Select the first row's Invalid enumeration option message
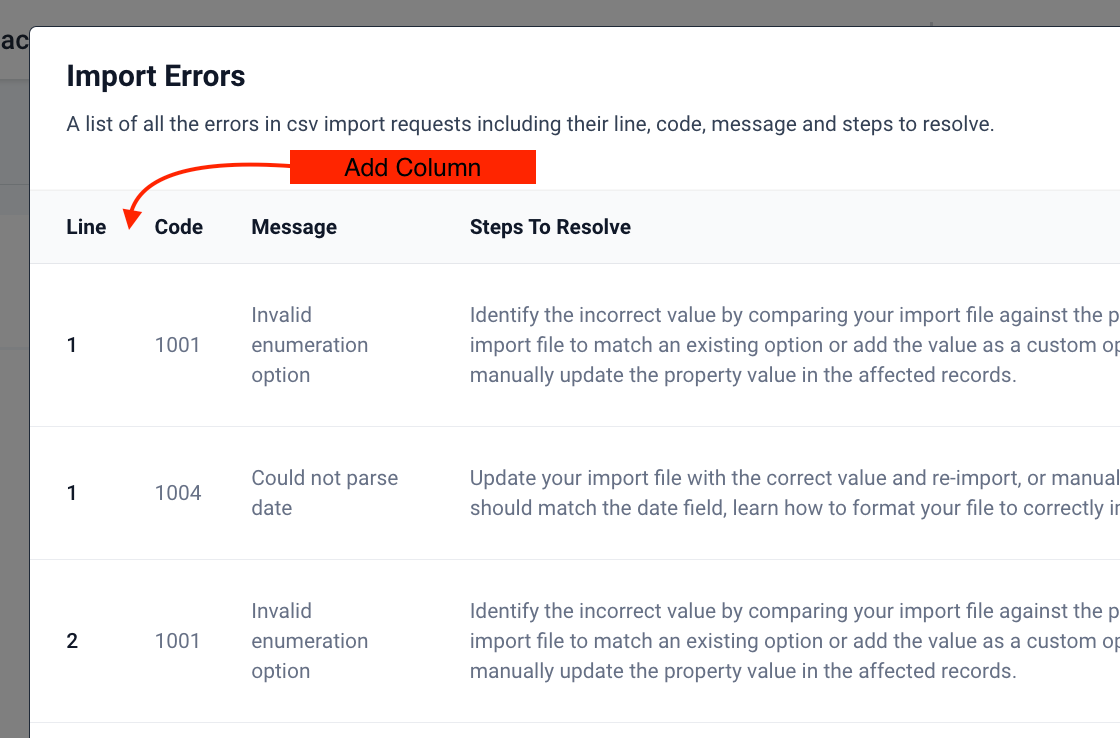This screenshot has height=738, width=1120. click(309, 345)
